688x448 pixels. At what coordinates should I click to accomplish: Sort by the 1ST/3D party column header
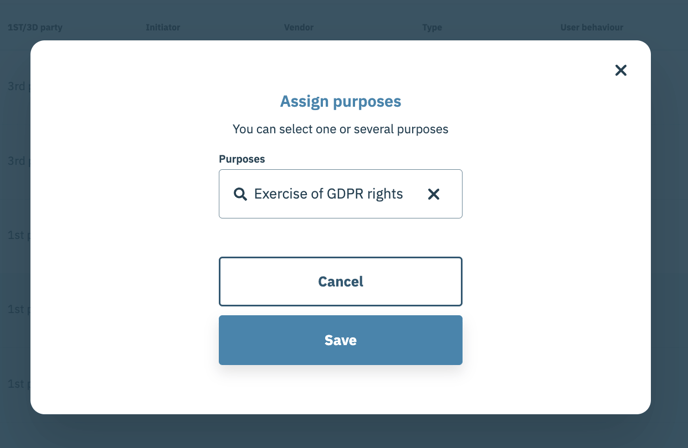point(35,27)
